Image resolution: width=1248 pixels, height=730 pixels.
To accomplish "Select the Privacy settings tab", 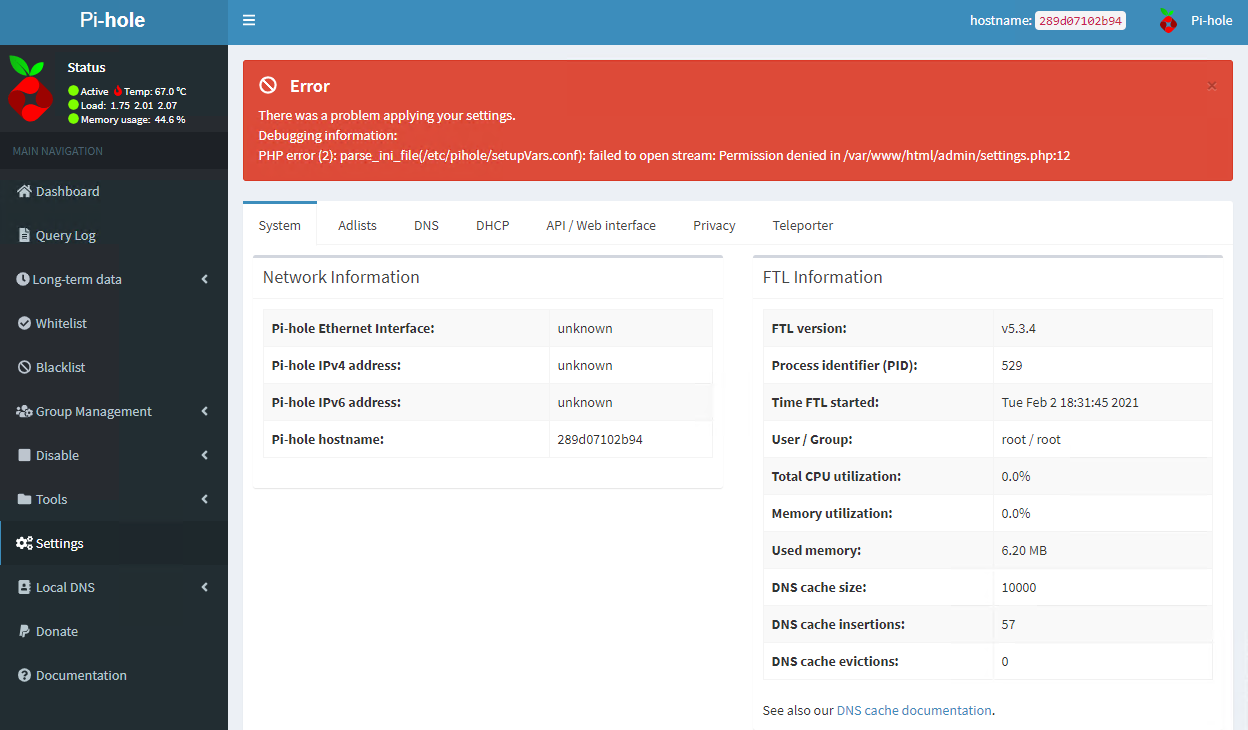I will (713, 225).
